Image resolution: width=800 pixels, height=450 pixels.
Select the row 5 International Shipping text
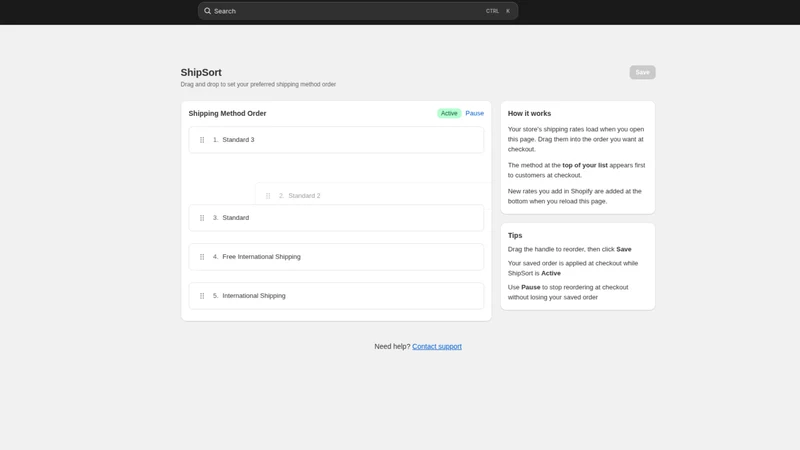(254, 296)
